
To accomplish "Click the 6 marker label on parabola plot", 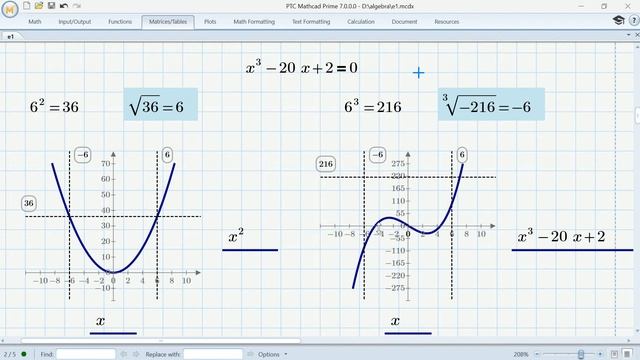I will pyautogui.click(x=167, y=155).
